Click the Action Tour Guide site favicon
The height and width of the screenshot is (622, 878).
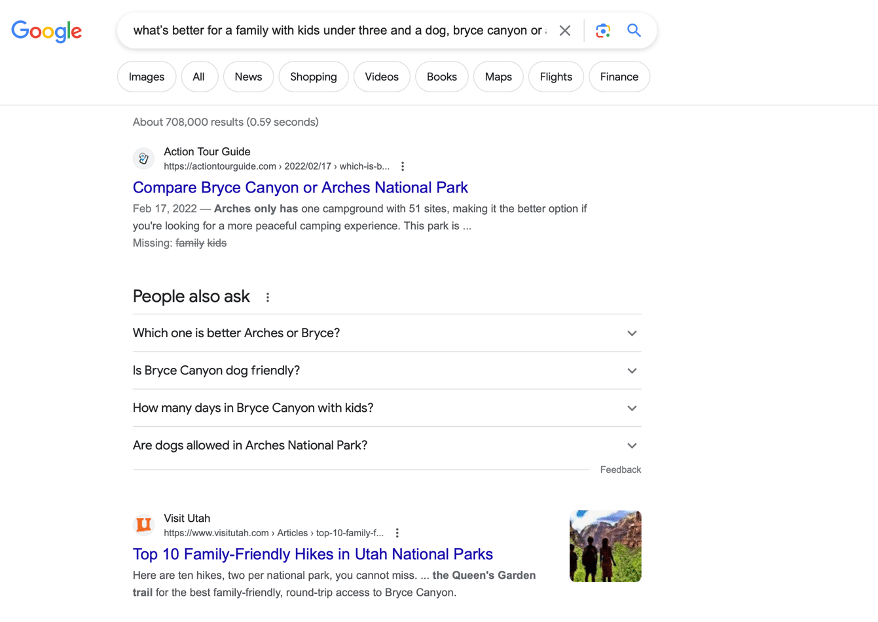tap(143, 158)
